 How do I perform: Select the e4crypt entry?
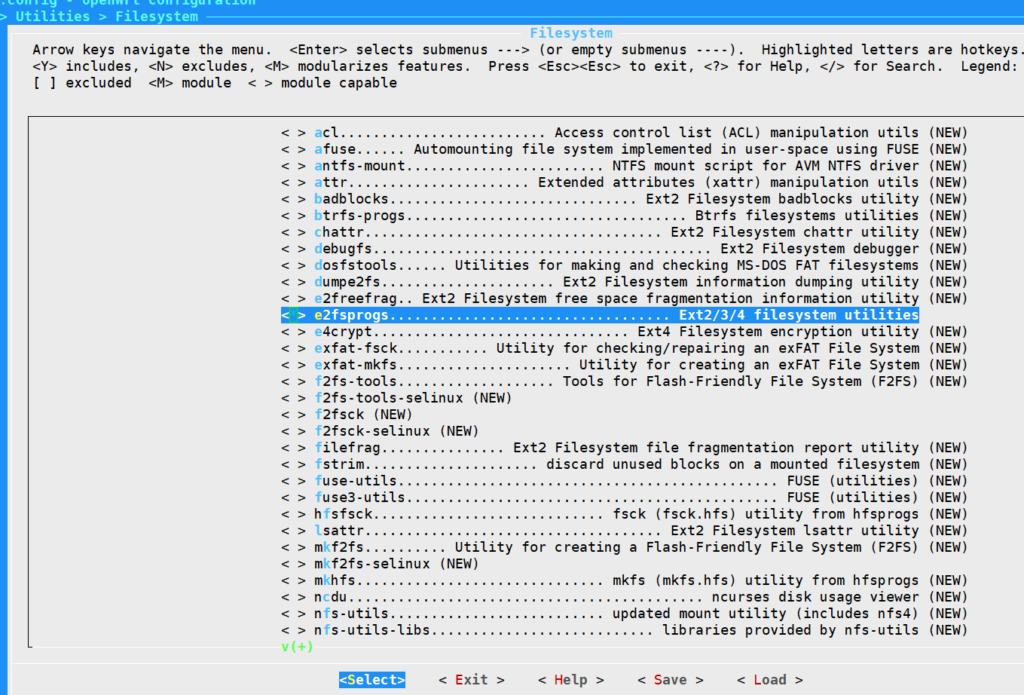pos(624,332)
